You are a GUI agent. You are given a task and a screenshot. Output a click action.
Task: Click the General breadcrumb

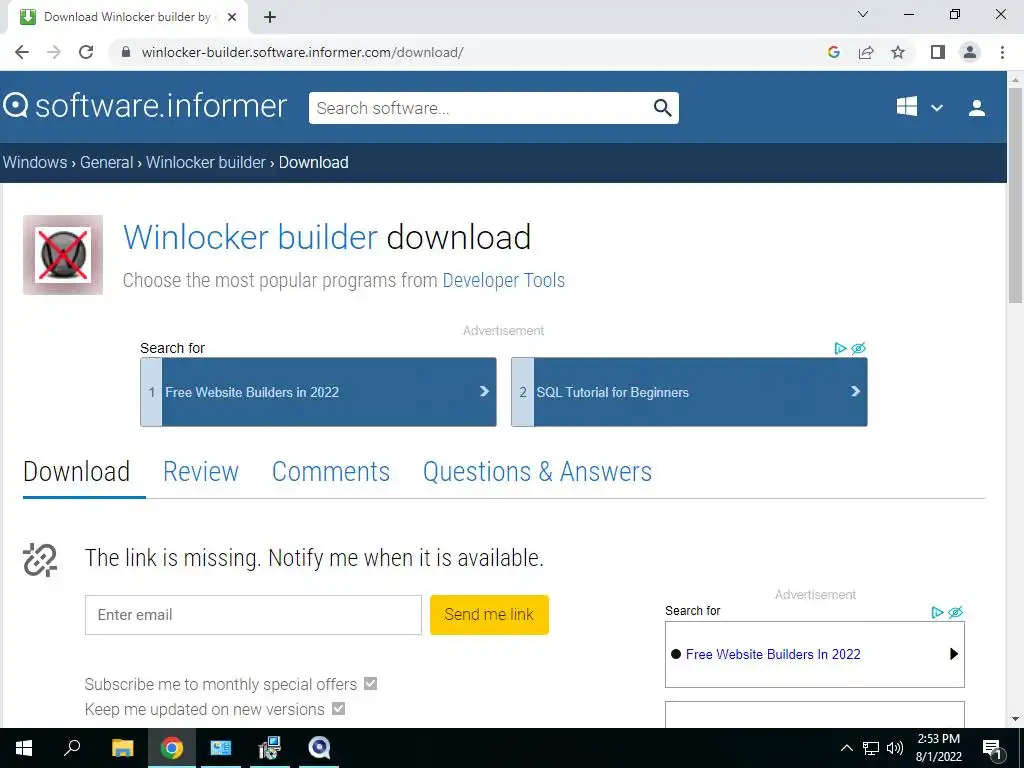point(106,162)
